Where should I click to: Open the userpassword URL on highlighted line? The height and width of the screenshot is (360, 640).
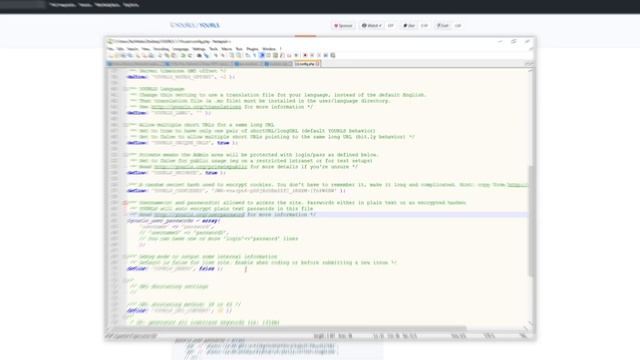tap(199, 215)
